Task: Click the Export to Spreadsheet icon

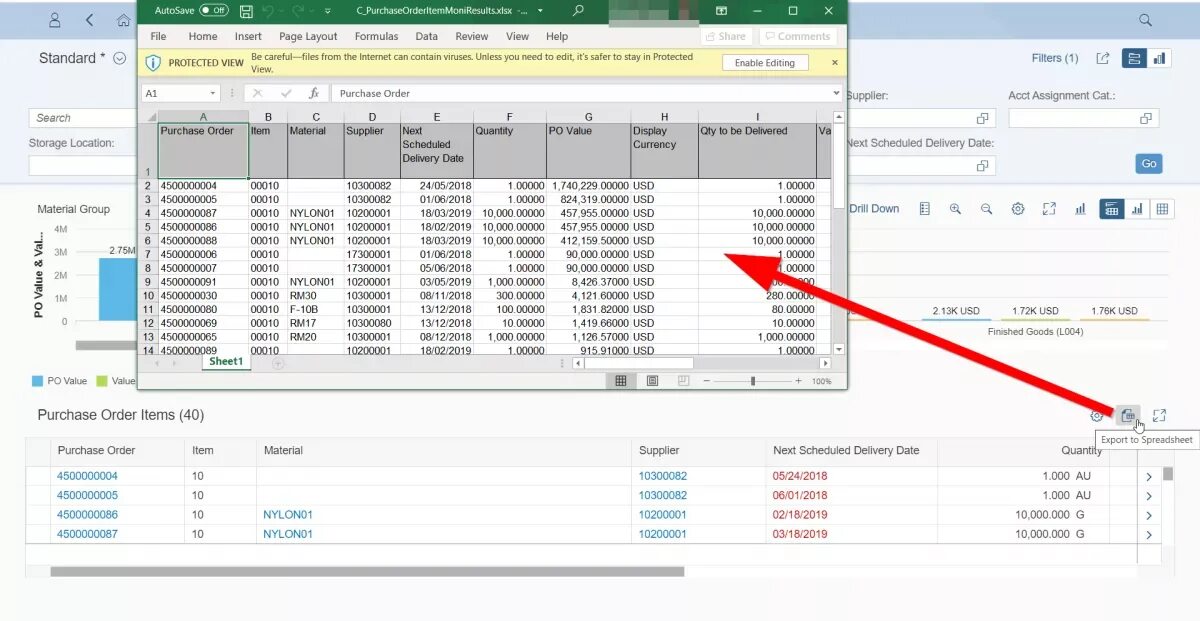Action: (1128, 415)
